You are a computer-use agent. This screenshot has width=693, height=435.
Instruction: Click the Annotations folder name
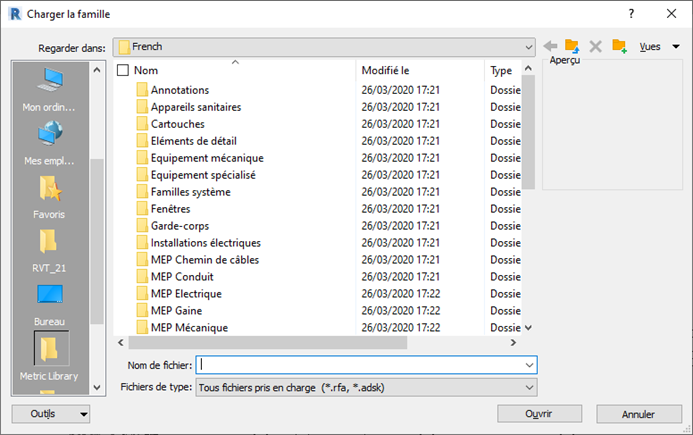click(180, 90)
